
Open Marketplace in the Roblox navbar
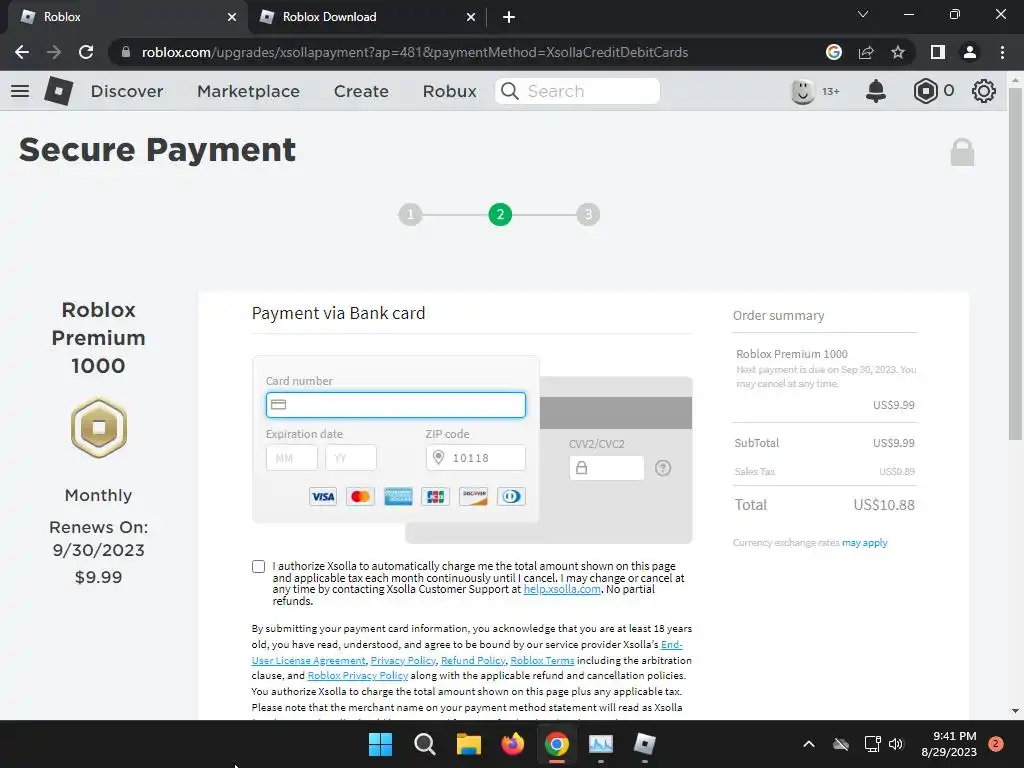coord(248,91)
